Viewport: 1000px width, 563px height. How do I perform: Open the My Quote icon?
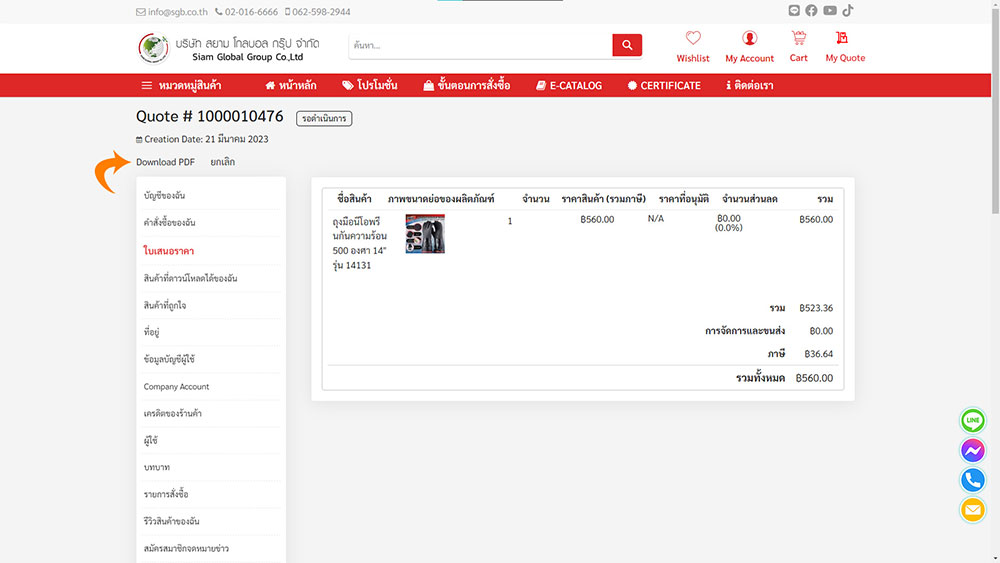pos(844,39)
